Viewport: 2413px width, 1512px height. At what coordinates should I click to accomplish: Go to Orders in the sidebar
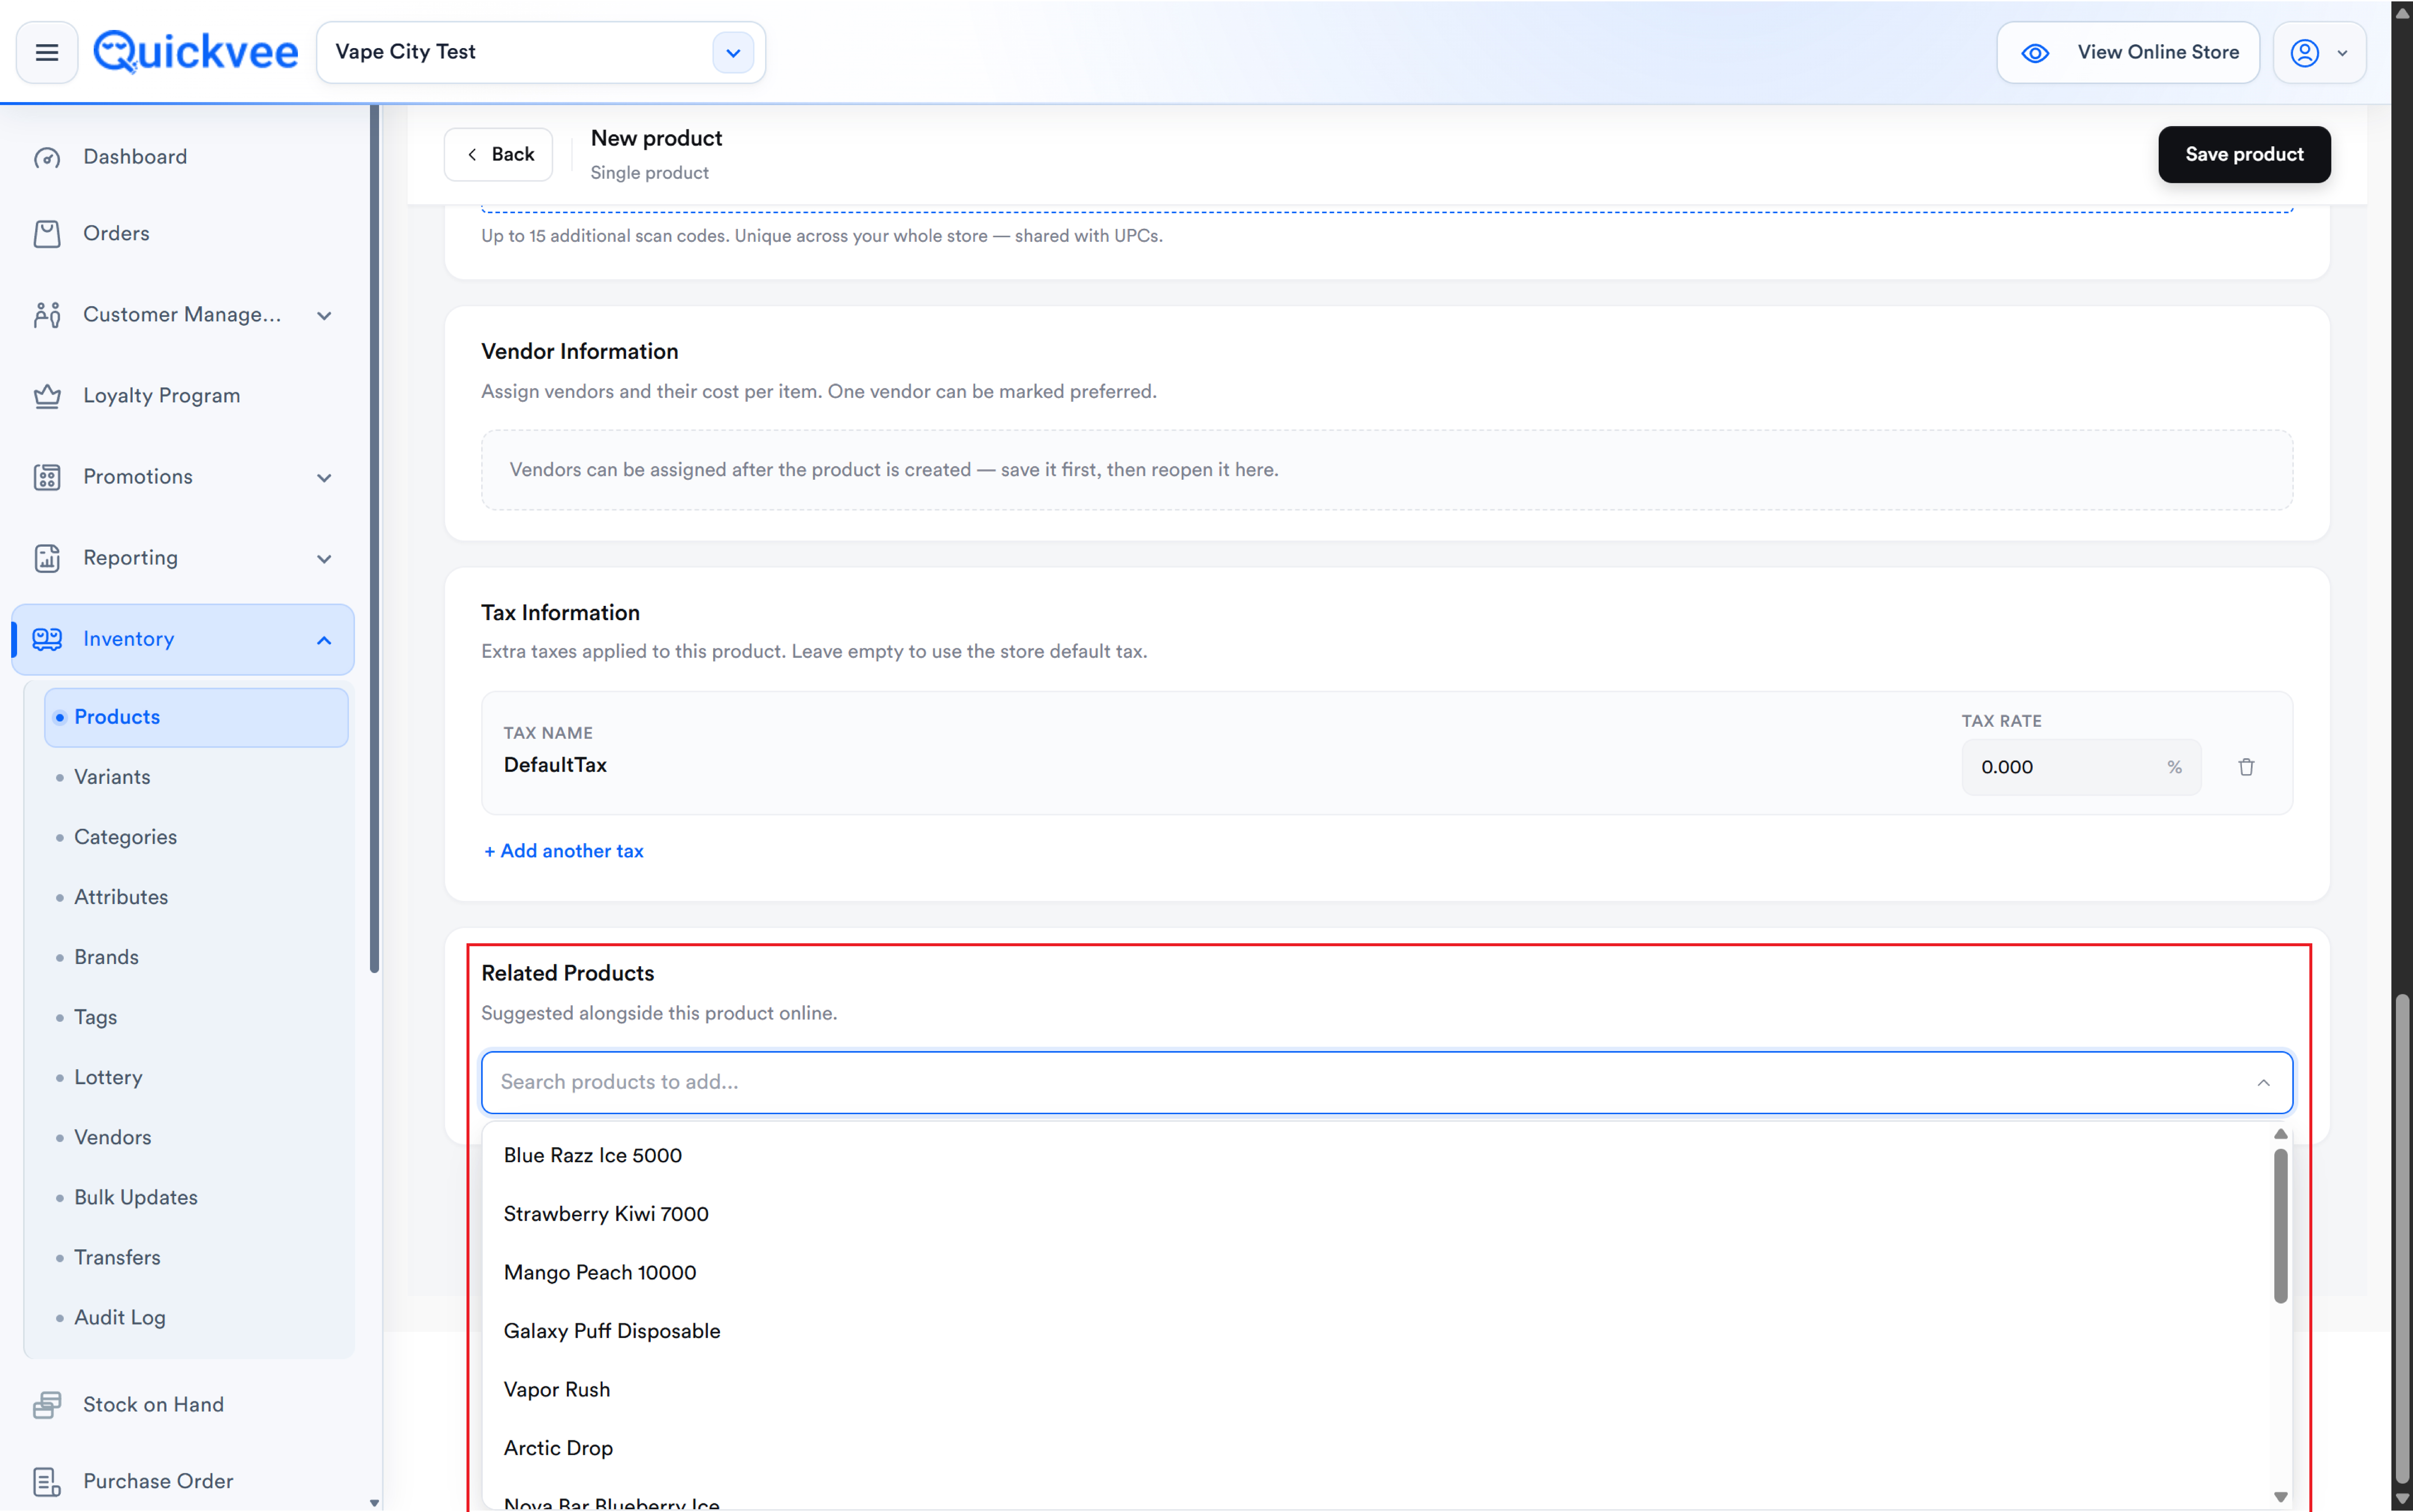point(116,234)
